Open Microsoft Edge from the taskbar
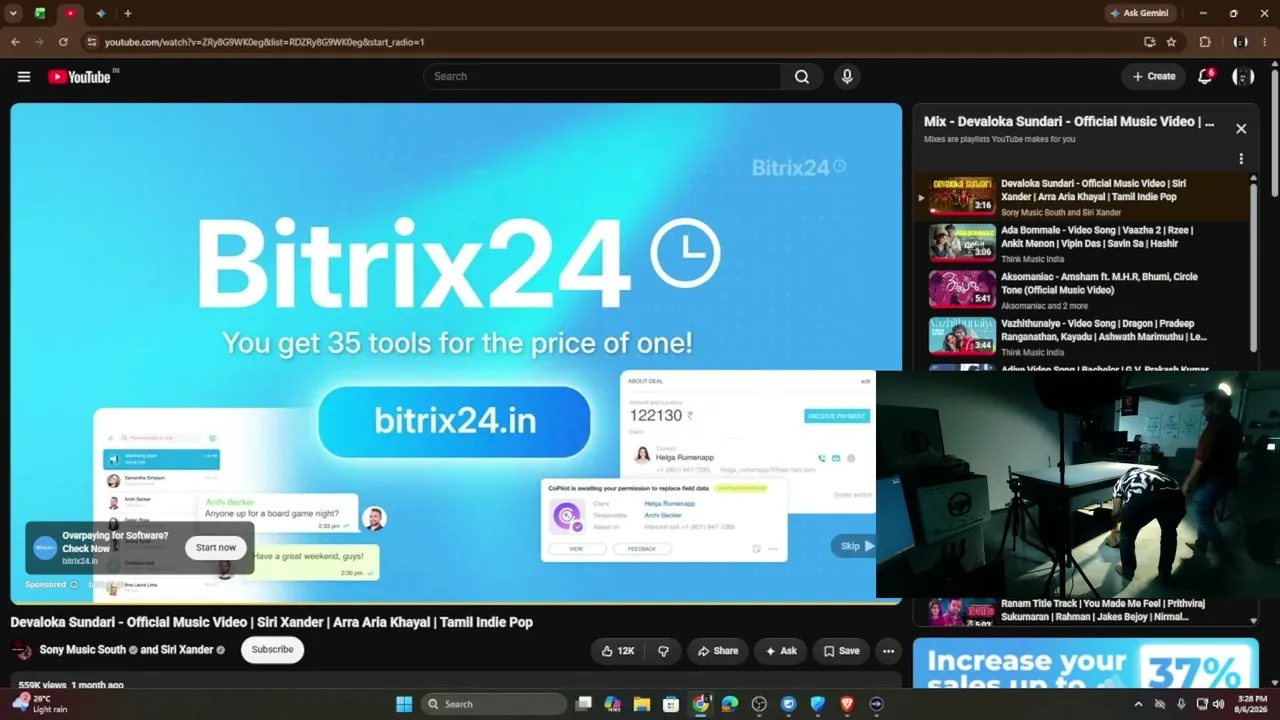Viewport: 1280px width, 720px height. [730, 704]
